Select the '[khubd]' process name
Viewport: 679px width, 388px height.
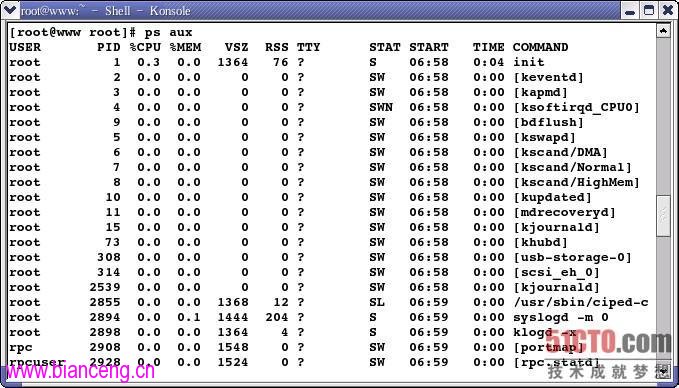[x=540, y=242]
